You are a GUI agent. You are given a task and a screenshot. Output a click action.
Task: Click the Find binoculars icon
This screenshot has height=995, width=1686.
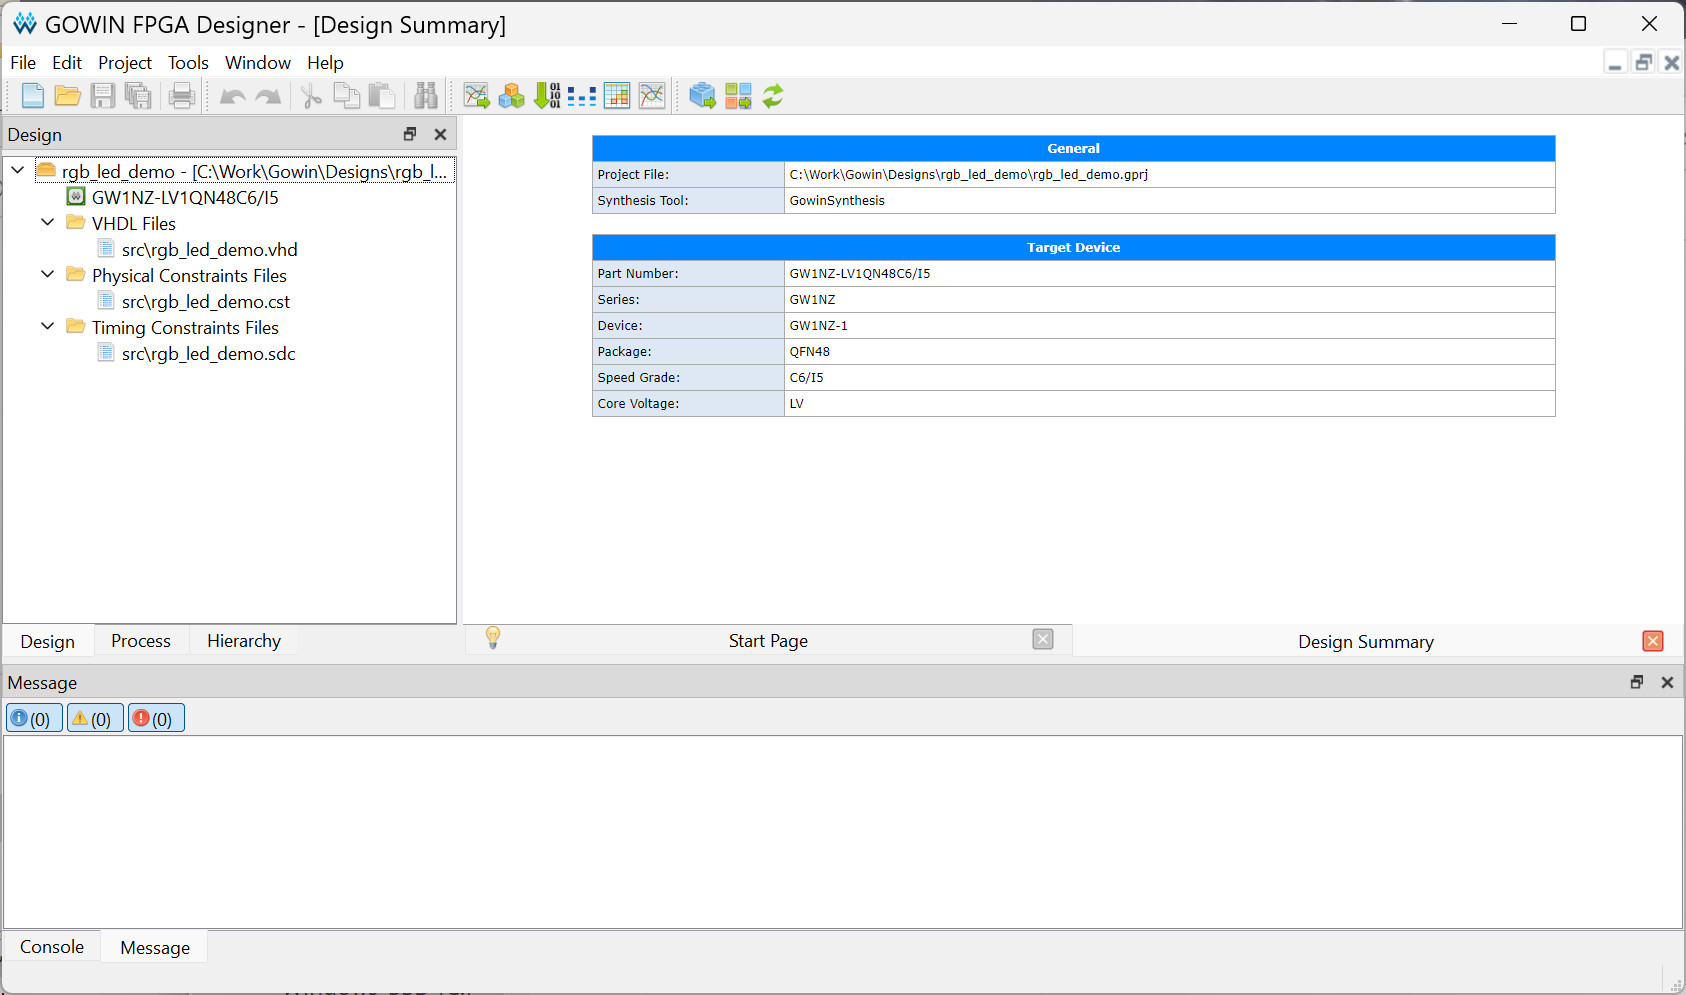pyautogui.click(x=426, y=96)
